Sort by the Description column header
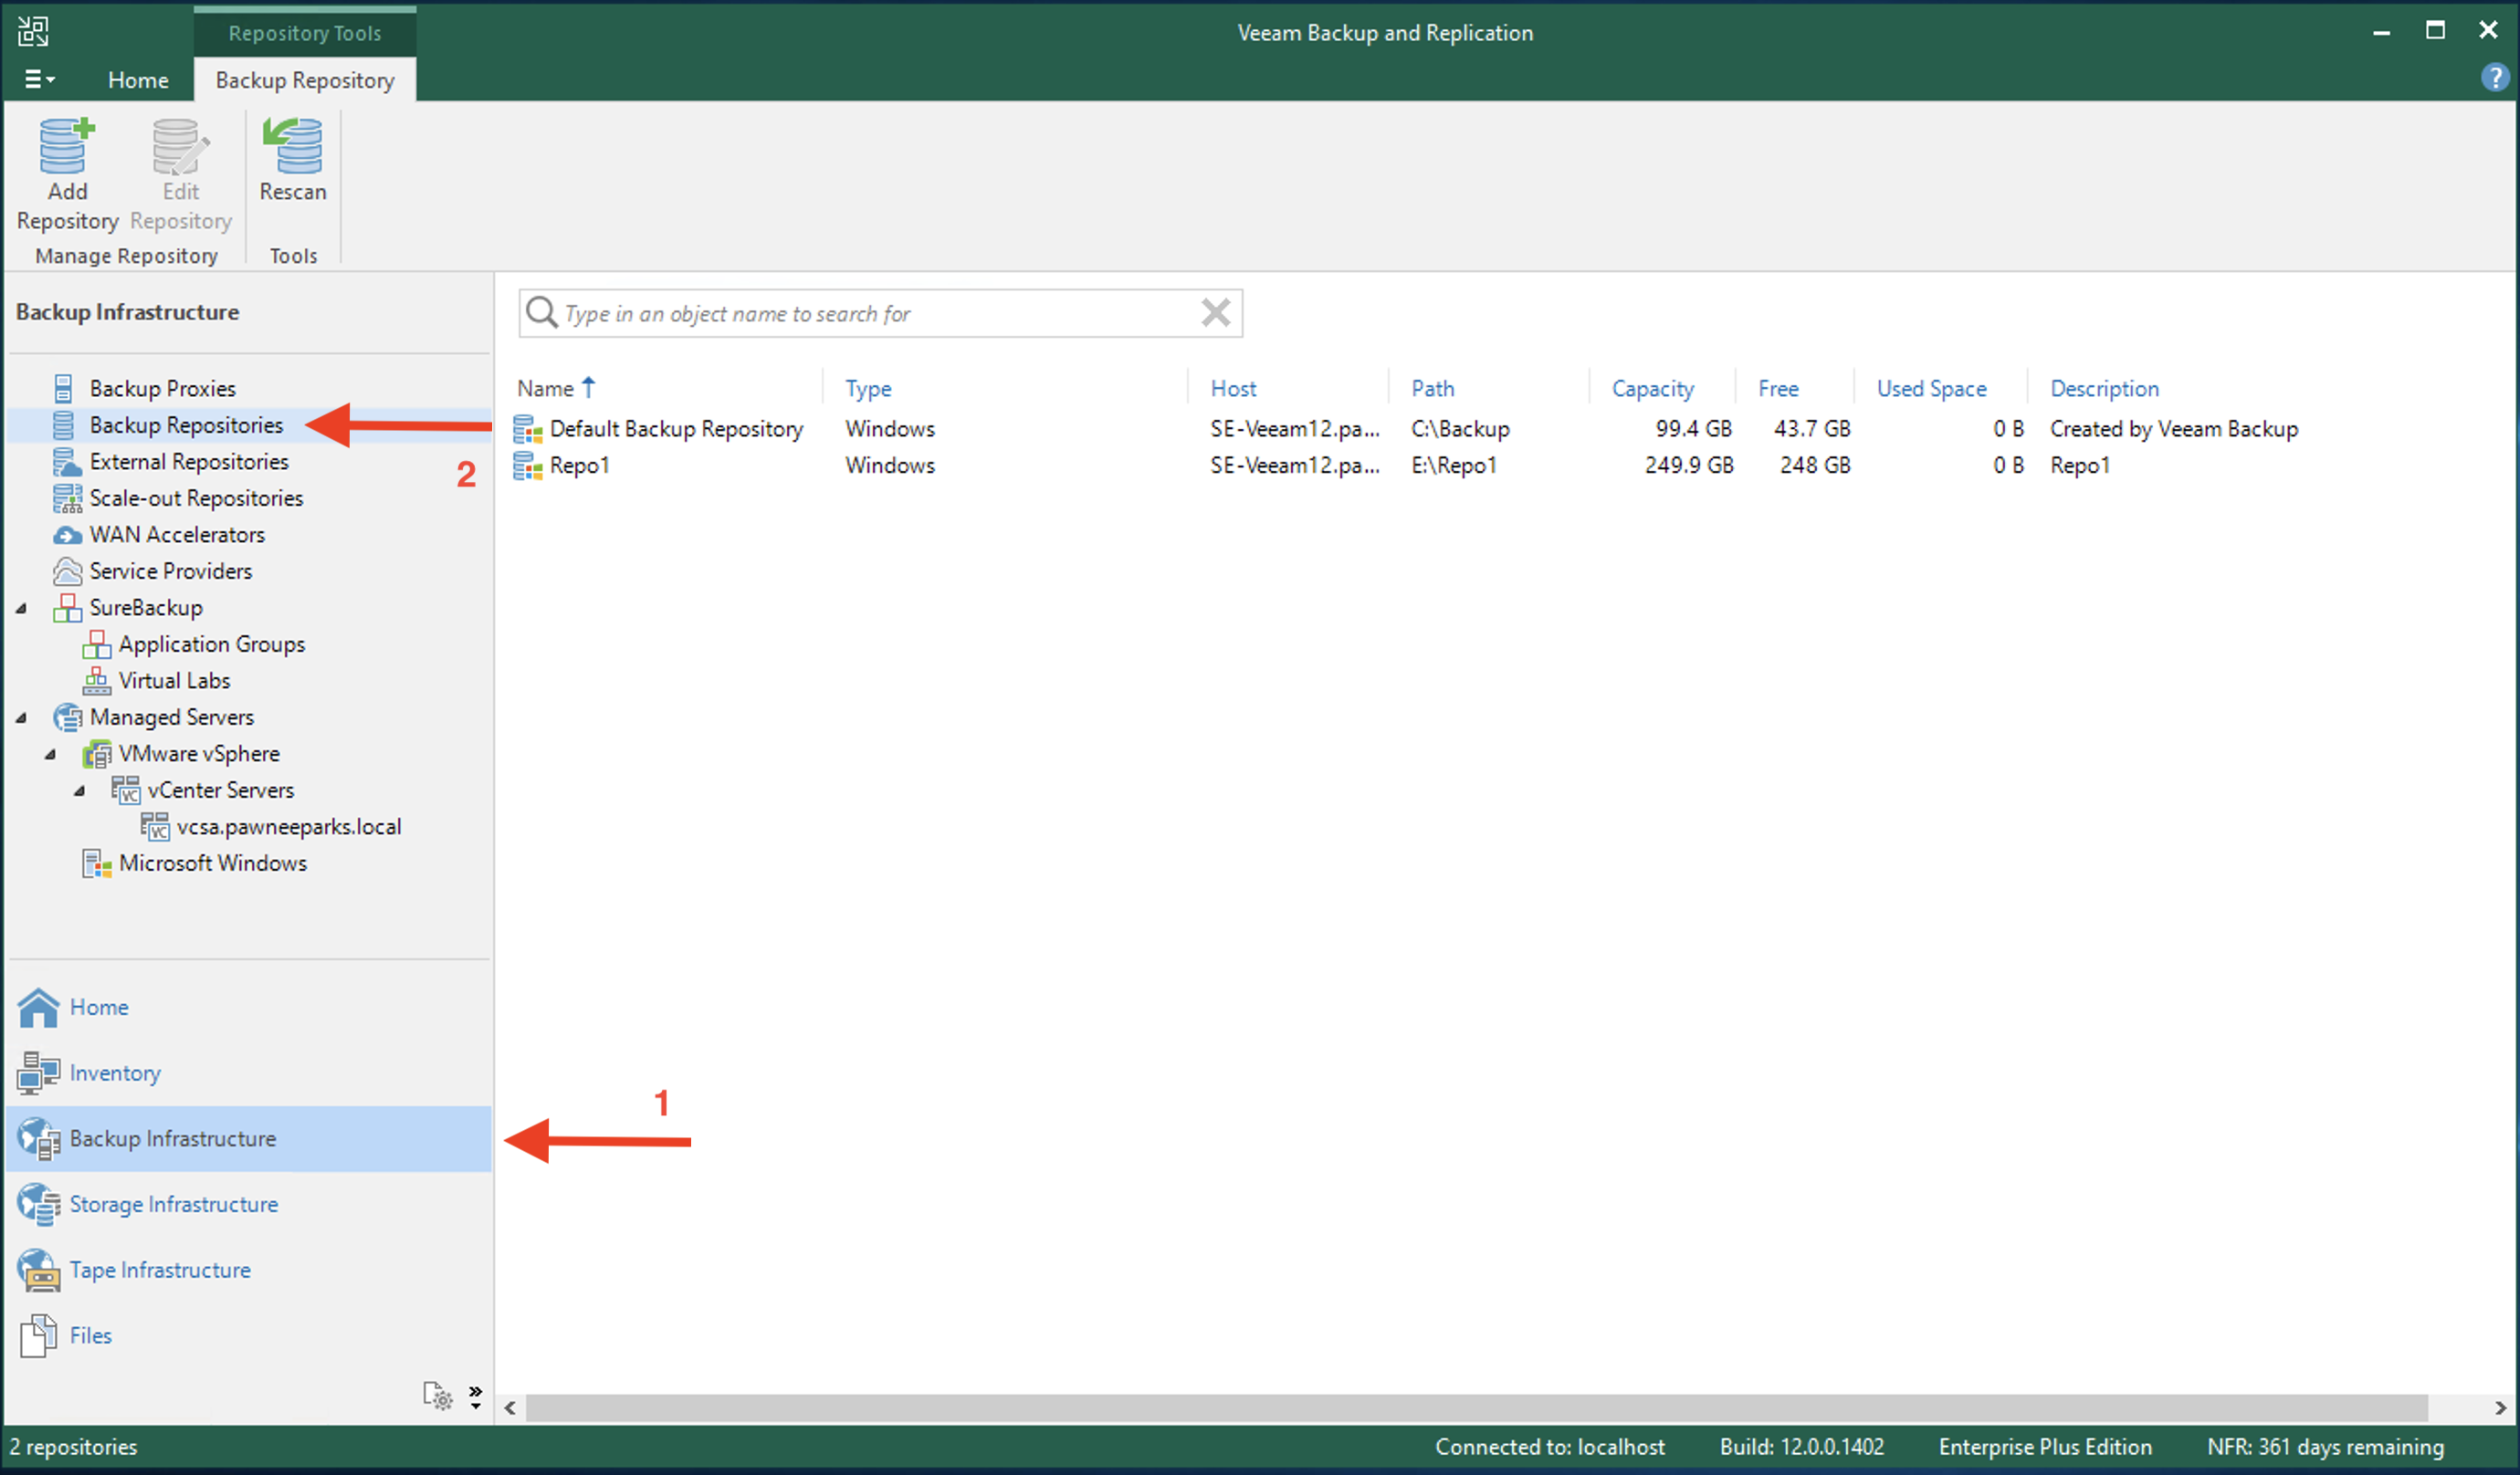2520x1475 pixels. click(x=2104, y=388)
